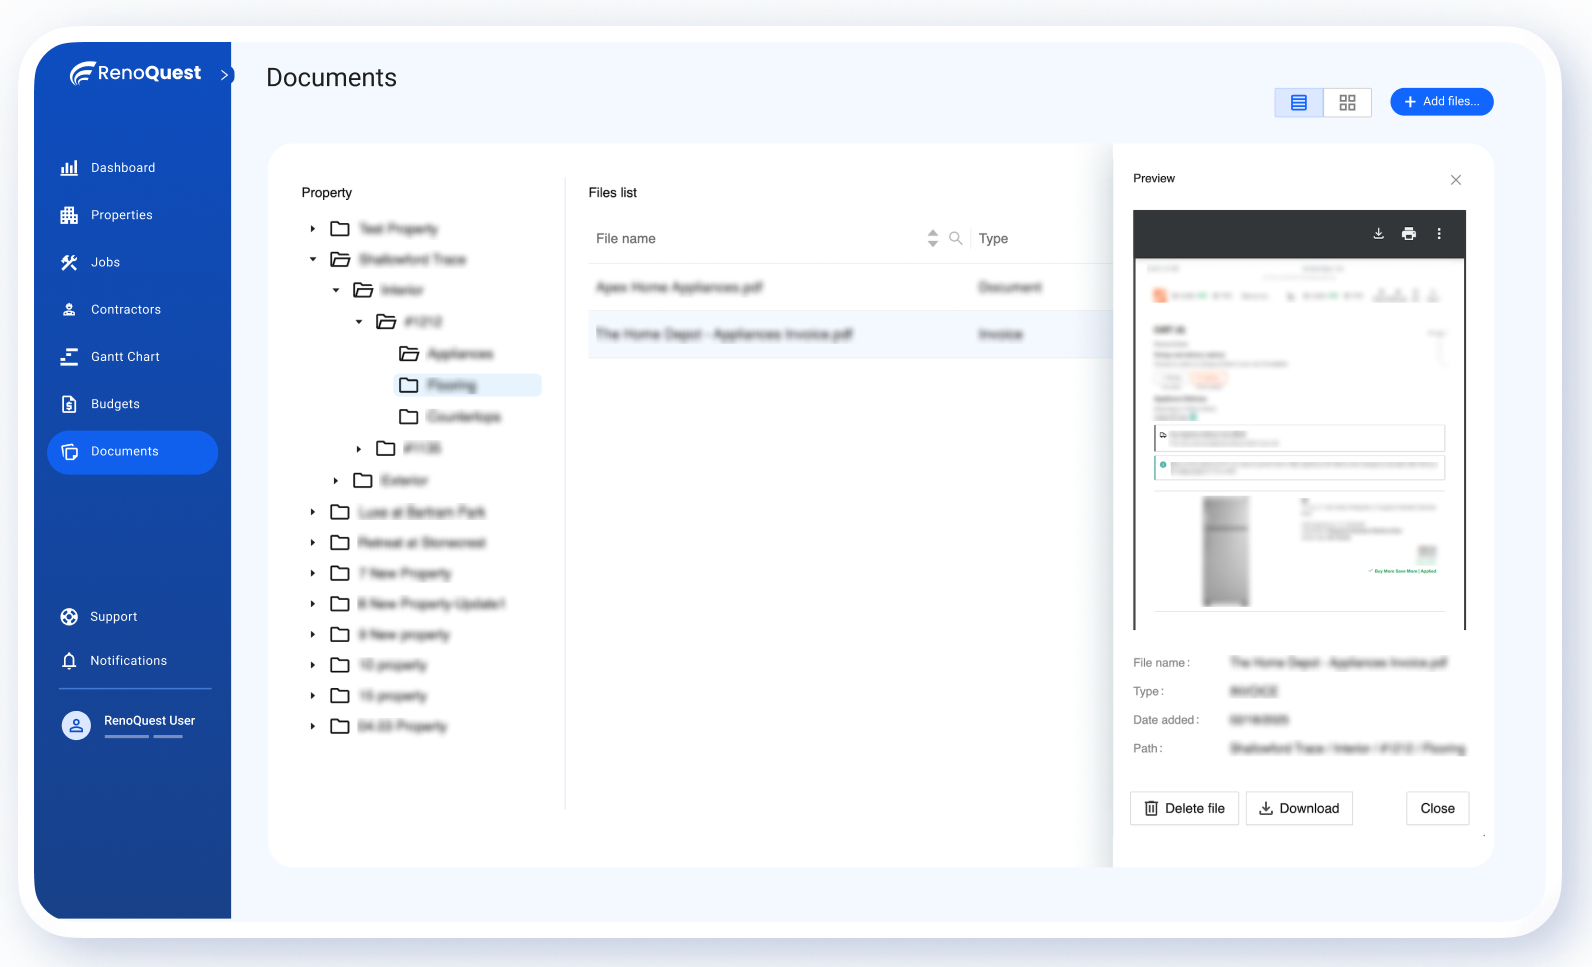Click the Gantt Chart icon in sidebar
The image size is (1592, 967).
[69, 357]
